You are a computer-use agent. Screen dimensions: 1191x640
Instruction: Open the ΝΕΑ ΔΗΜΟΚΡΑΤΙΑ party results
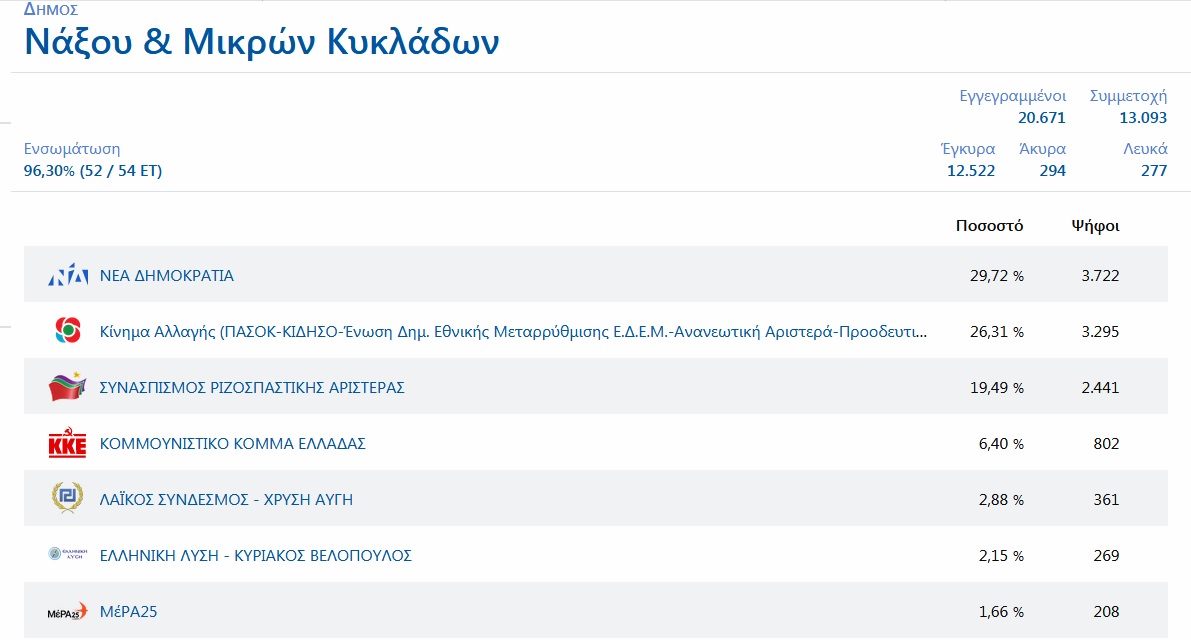click(x=167, y=276)
